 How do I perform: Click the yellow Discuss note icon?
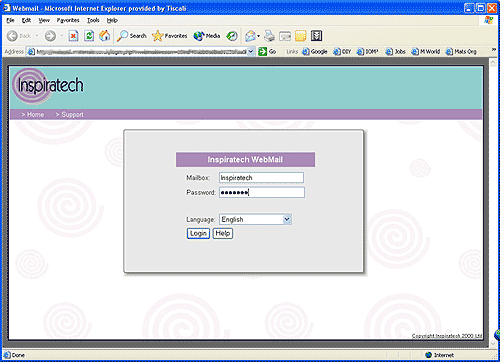click(300, 36)
